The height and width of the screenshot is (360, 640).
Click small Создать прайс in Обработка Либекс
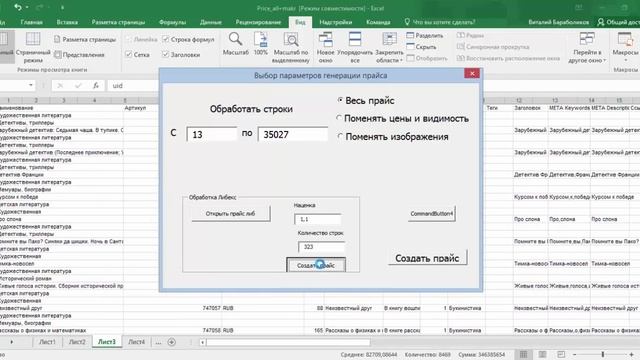(x=316, y=265)
